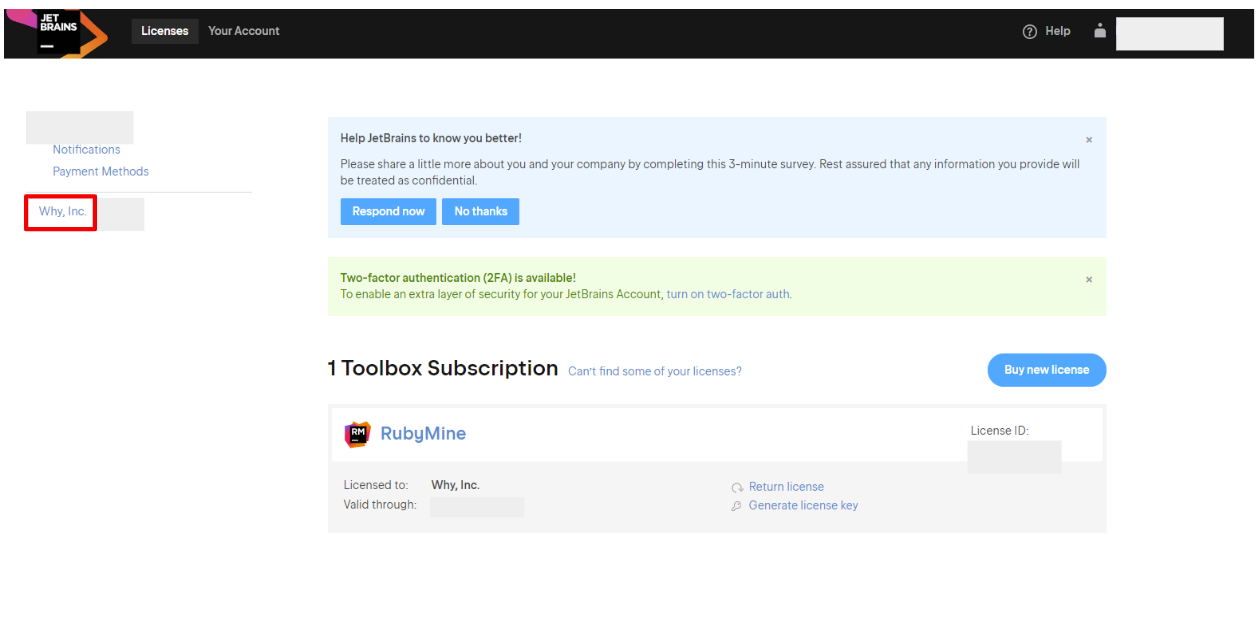Open the RubyMine product link
This screenshot has width=1259, height=644.
pos(423,433)
